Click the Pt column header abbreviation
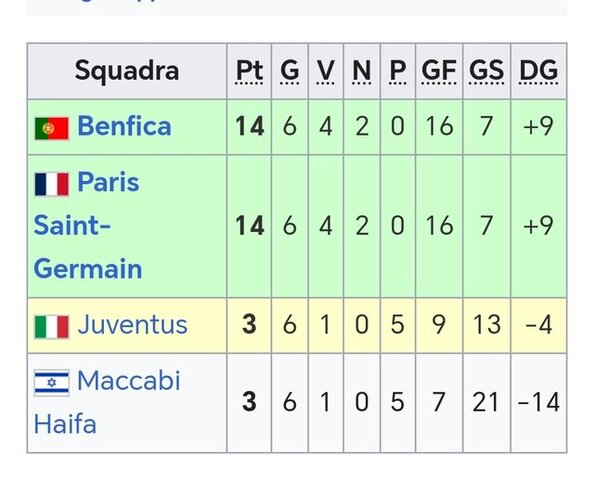 (x=249, y=70)
